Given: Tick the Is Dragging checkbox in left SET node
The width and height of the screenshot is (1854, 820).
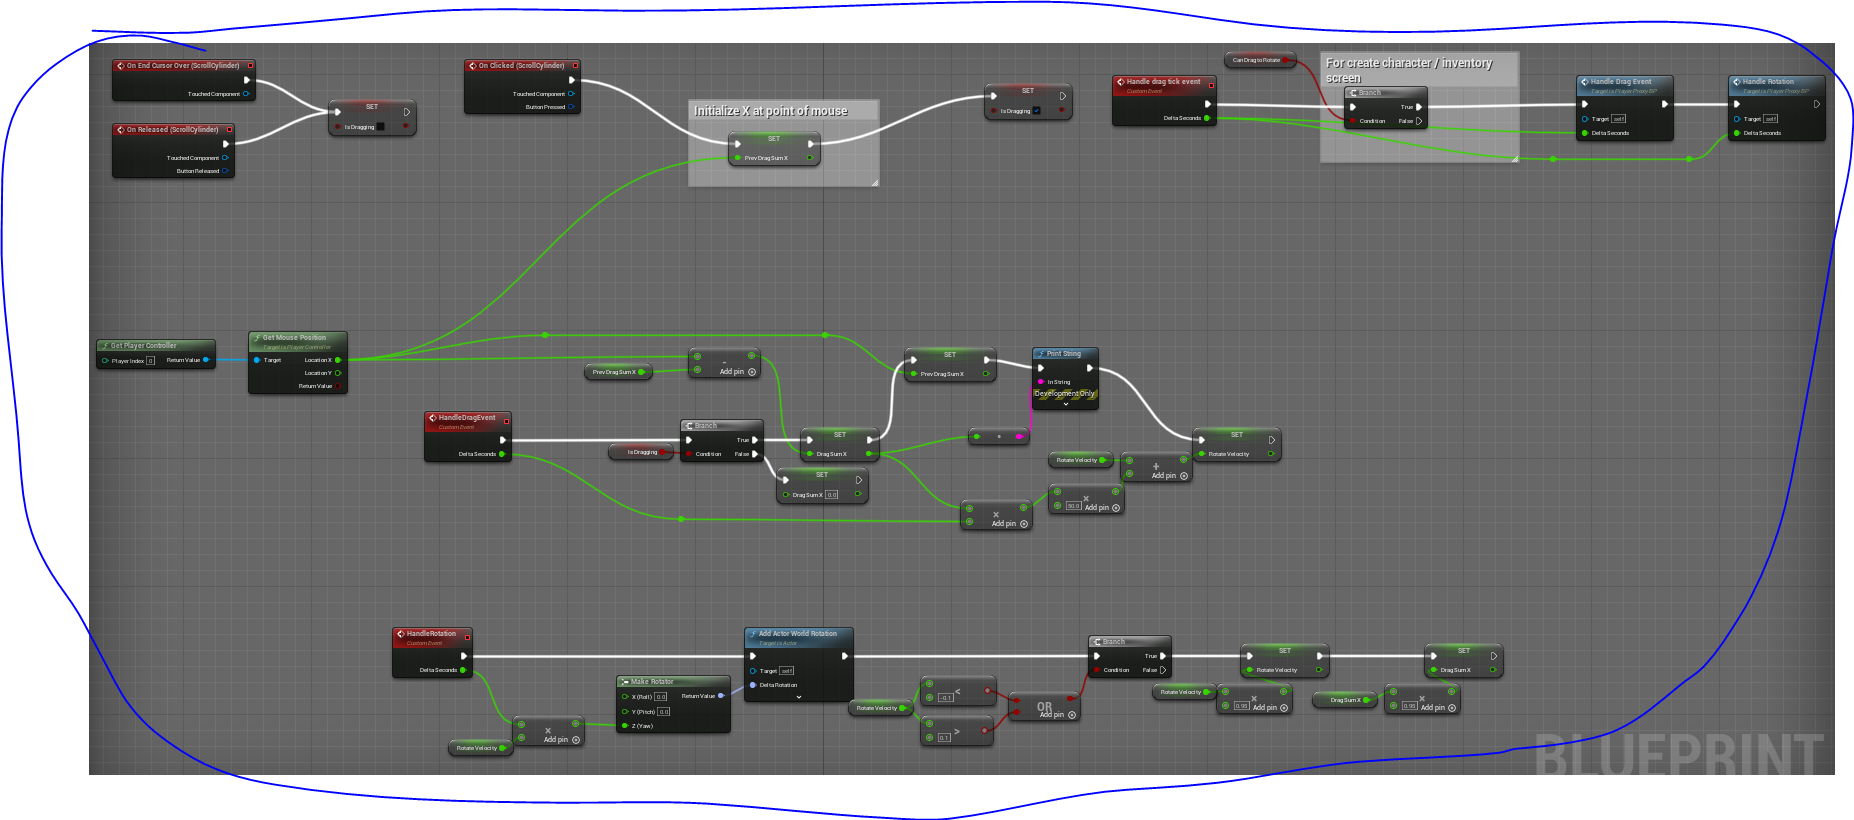Looking at the screenshot, I should pos(380,127).
